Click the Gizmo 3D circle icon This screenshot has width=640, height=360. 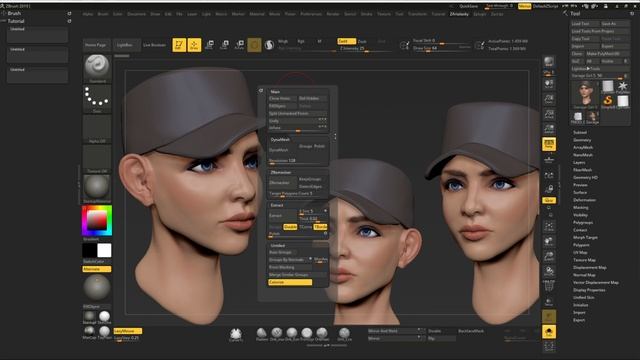[254, 44]
